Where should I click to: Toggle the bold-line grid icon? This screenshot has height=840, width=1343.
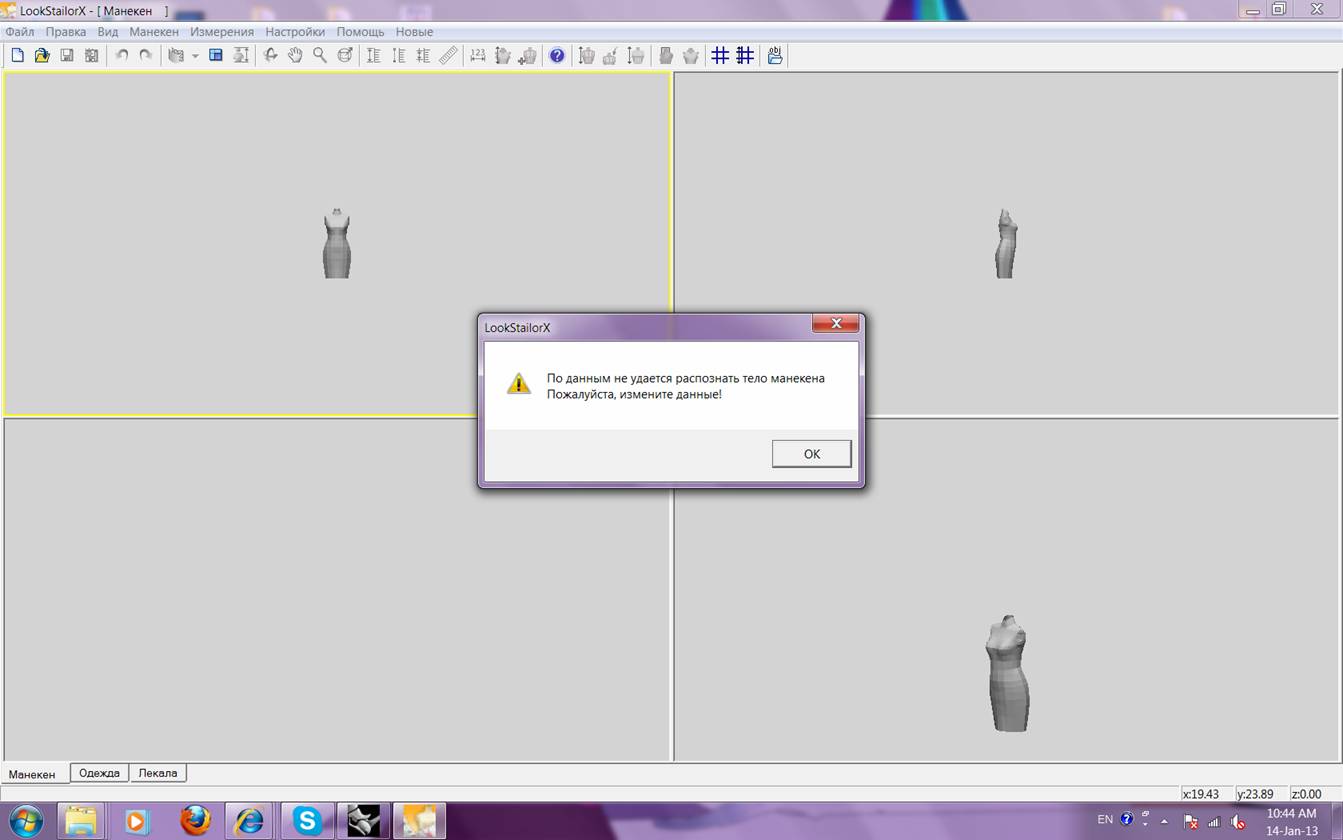pyautogui.click(x=745, y=56)
